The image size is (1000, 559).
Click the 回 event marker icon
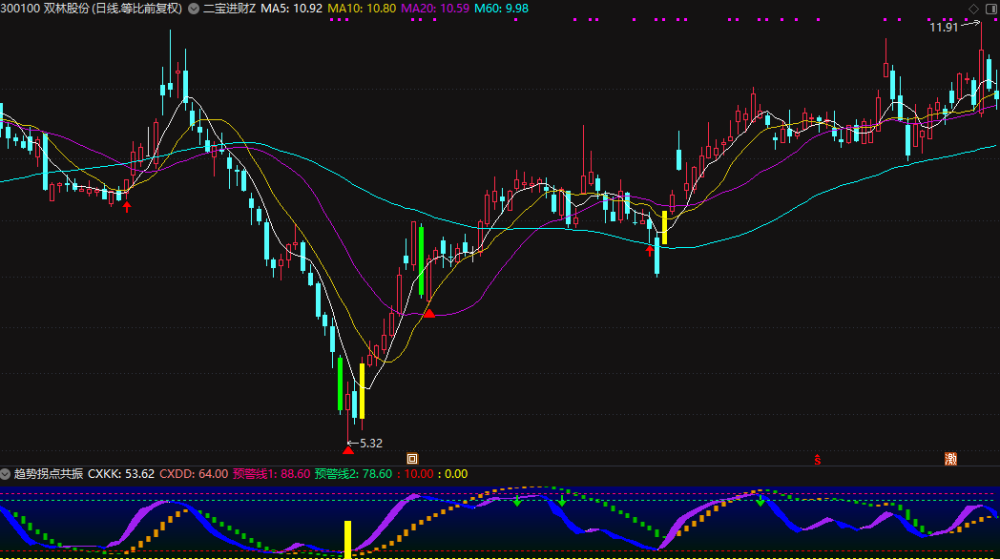pyautogui.click(x=412, y=458)
